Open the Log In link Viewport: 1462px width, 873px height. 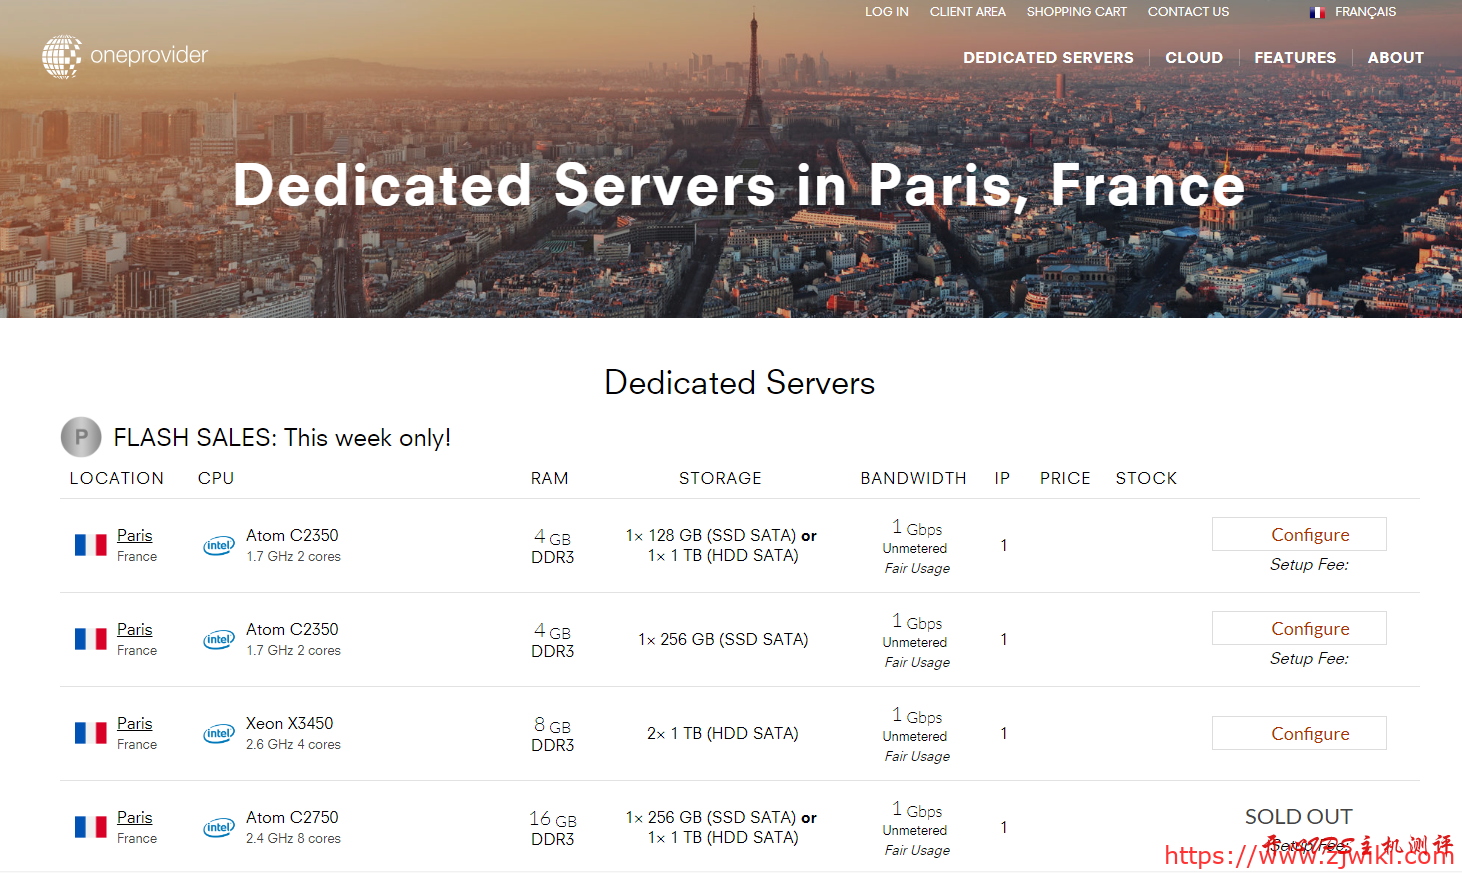886,12
